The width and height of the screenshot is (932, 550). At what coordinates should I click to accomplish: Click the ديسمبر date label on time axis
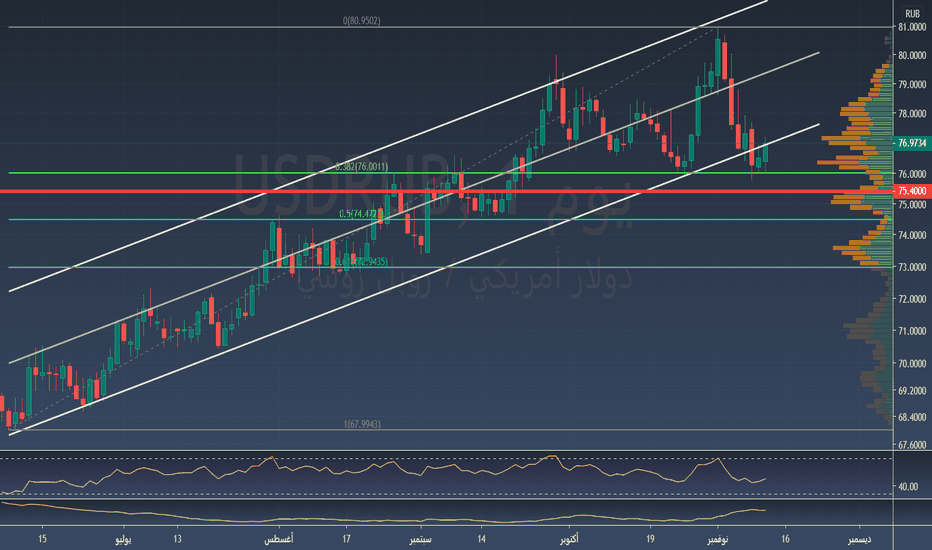coord(859,539)
